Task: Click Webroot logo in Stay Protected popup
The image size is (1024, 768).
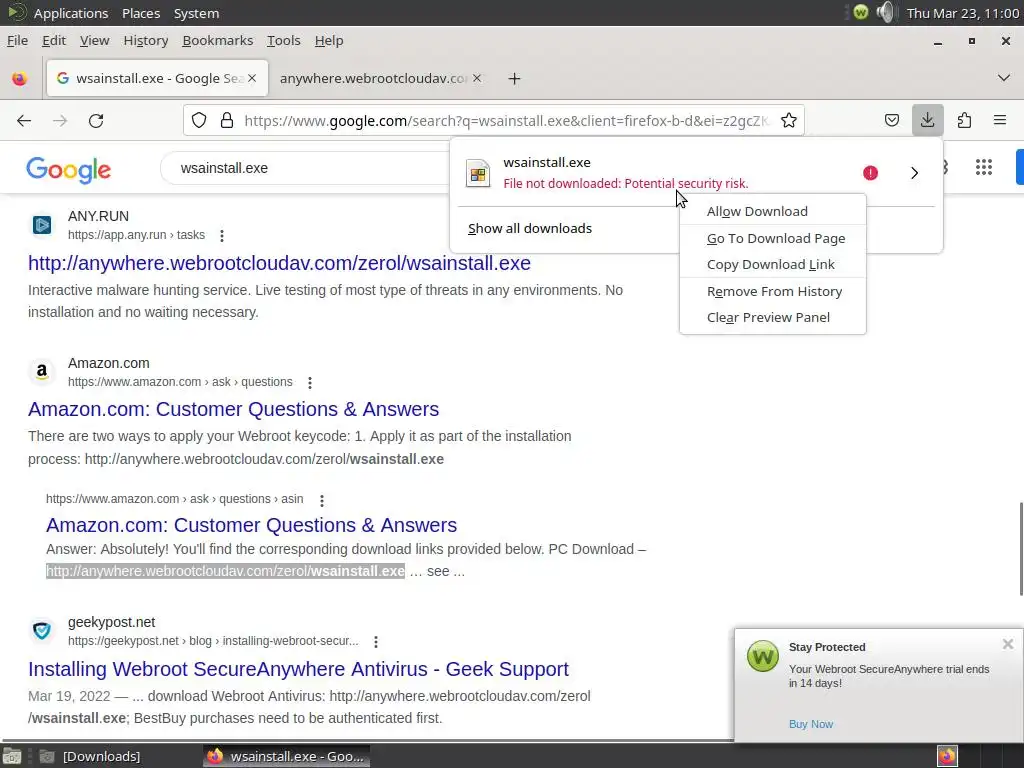Action: click(x=763, y=656)
